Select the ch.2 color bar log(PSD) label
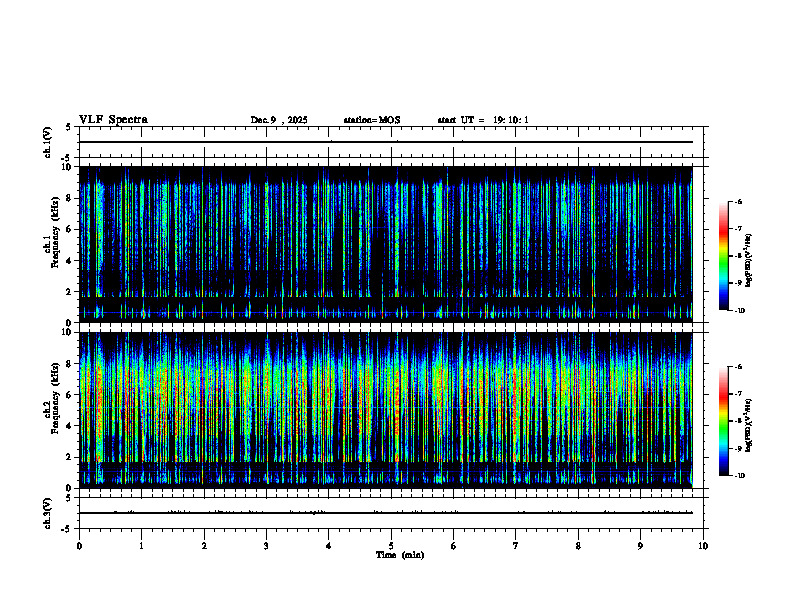Image resolution: width=792 pixels, height=612 pixels. (748, 425)
